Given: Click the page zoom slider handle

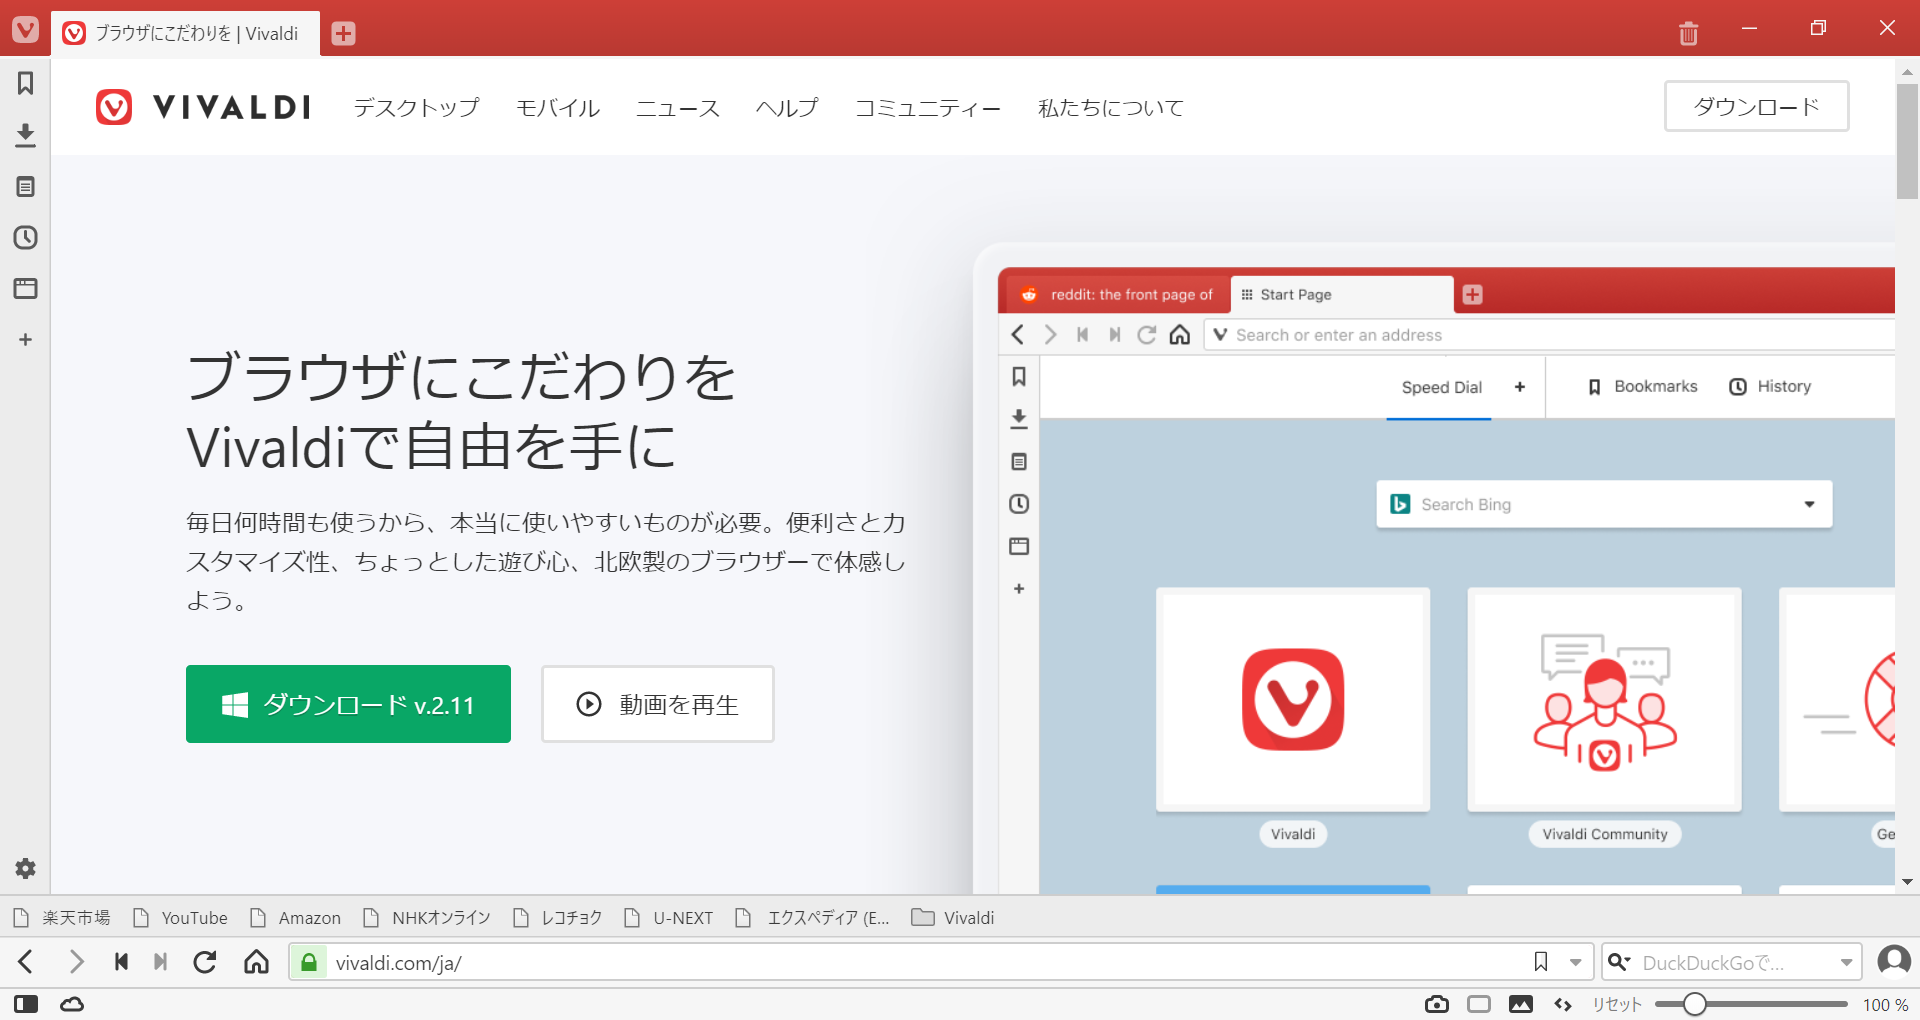Looking at the screenshot, I should (1694, 1004).
